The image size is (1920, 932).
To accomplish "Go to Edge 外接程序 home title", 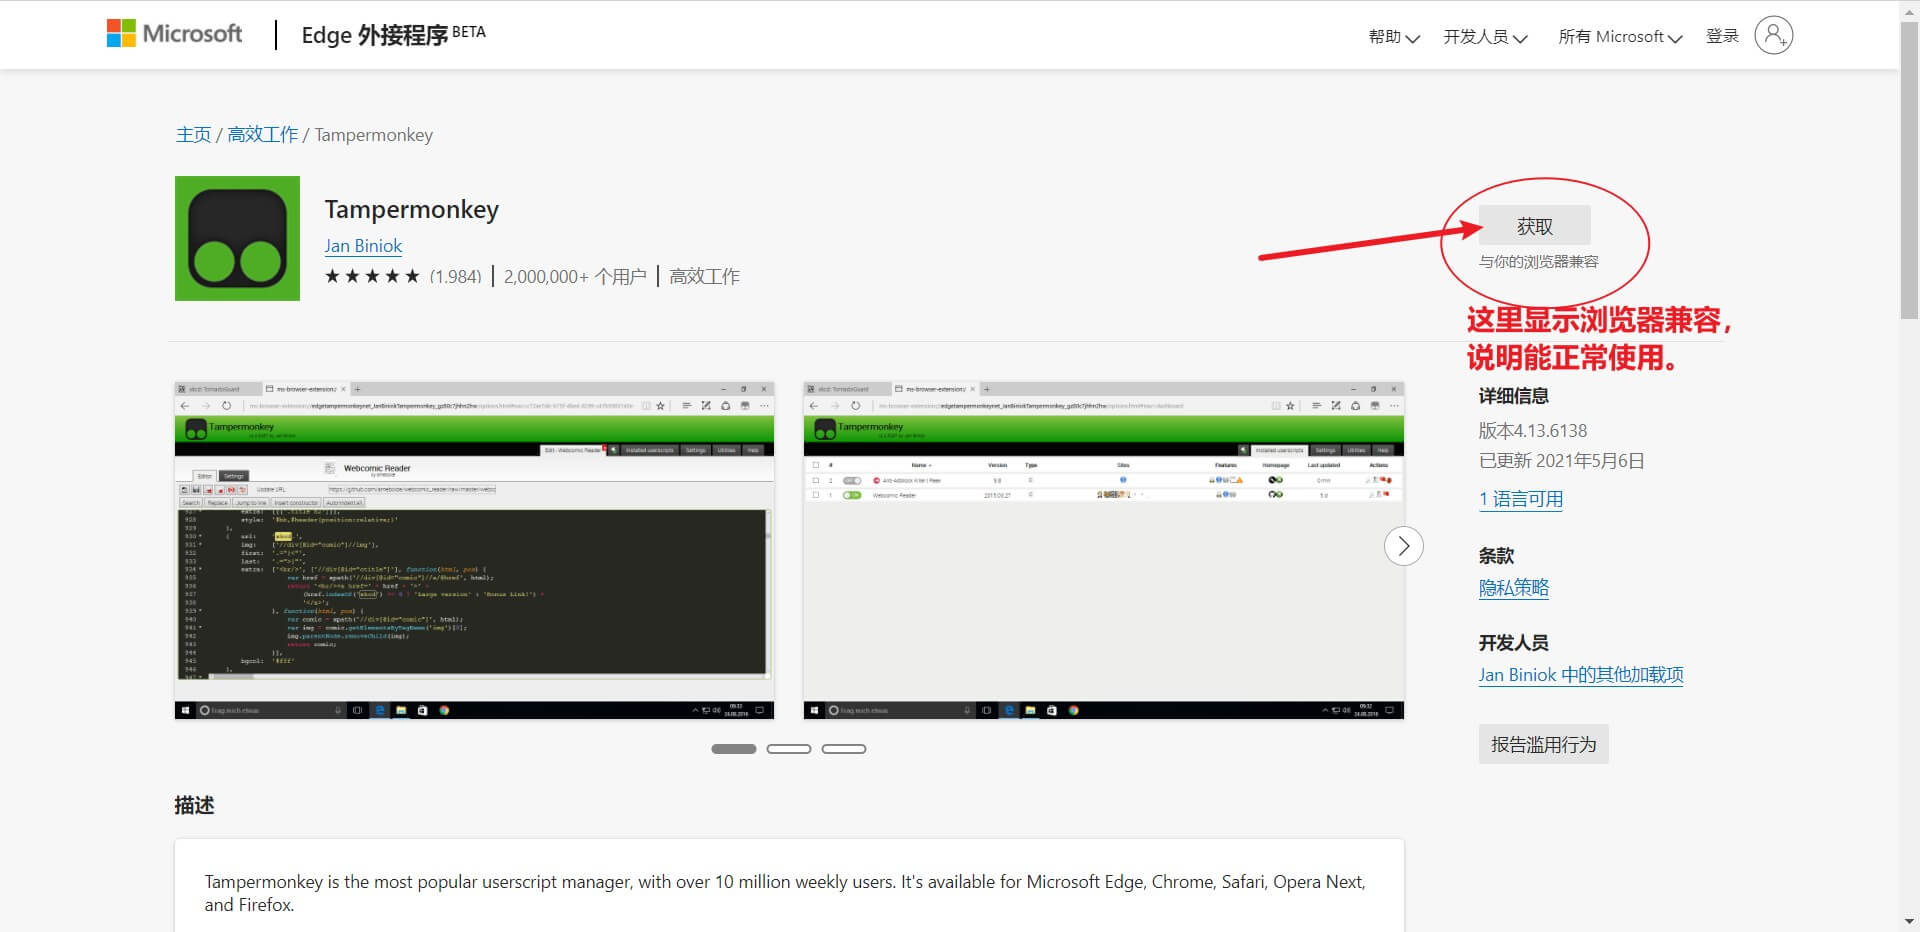I will click(393, 35).
